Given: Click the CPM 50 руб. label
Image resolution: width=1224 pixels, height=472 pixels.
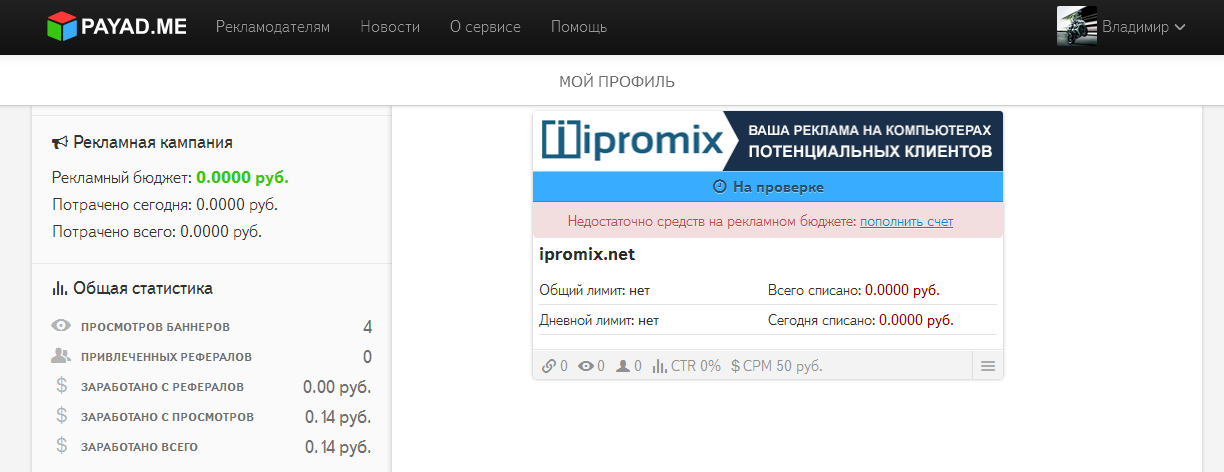Looking at the screenshot, I should pos(783,366).
